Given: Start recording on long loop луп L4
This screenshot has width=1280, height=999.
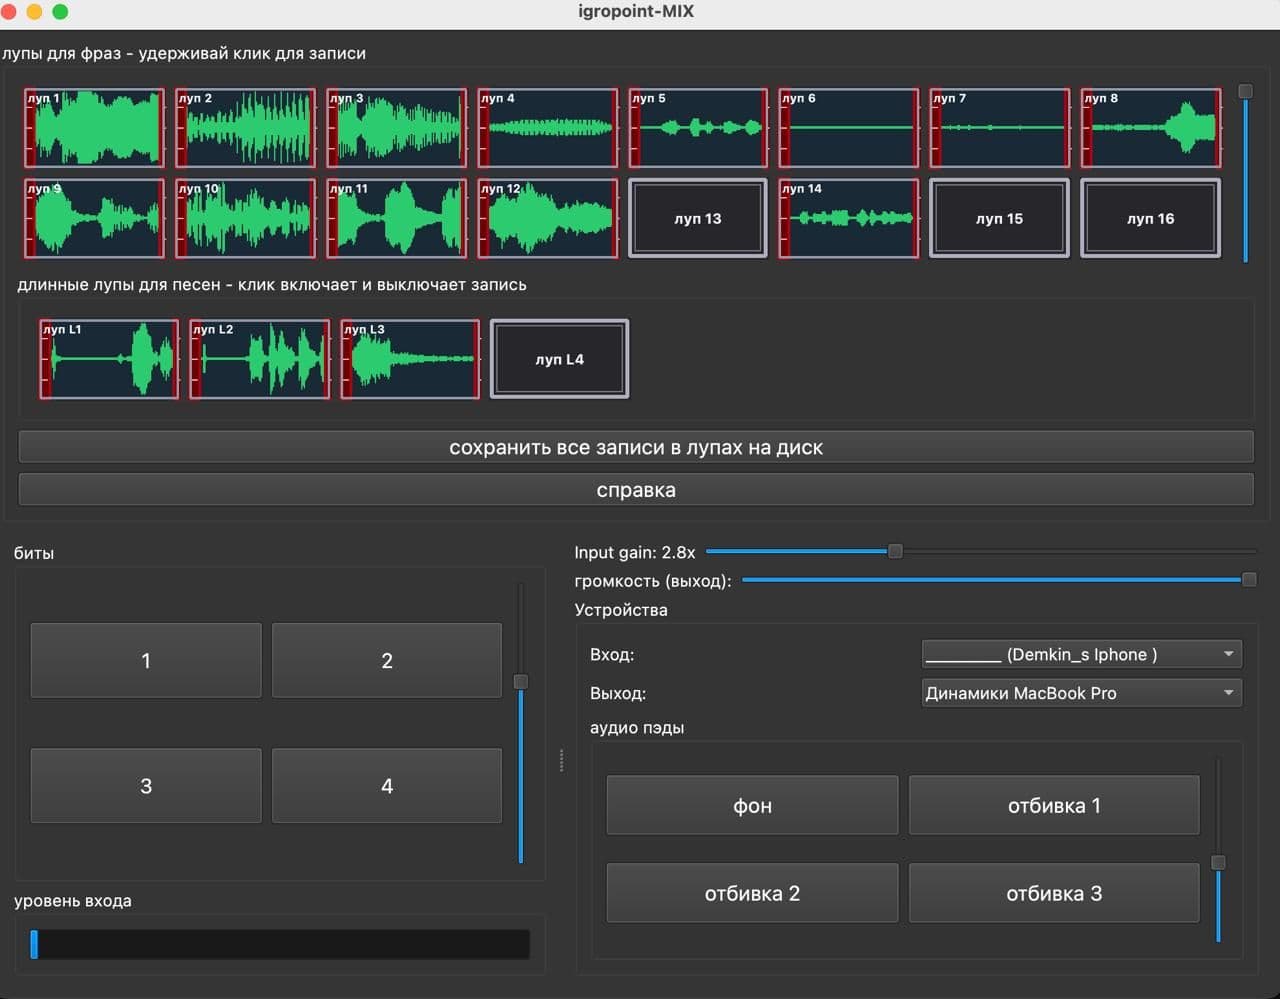Looking at the screenshot, I should pos(560,359).
